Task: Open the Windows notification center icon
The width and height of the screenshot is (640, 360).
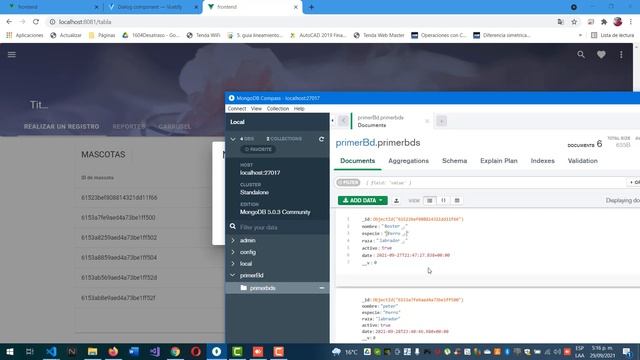Action: coord(627,351)
